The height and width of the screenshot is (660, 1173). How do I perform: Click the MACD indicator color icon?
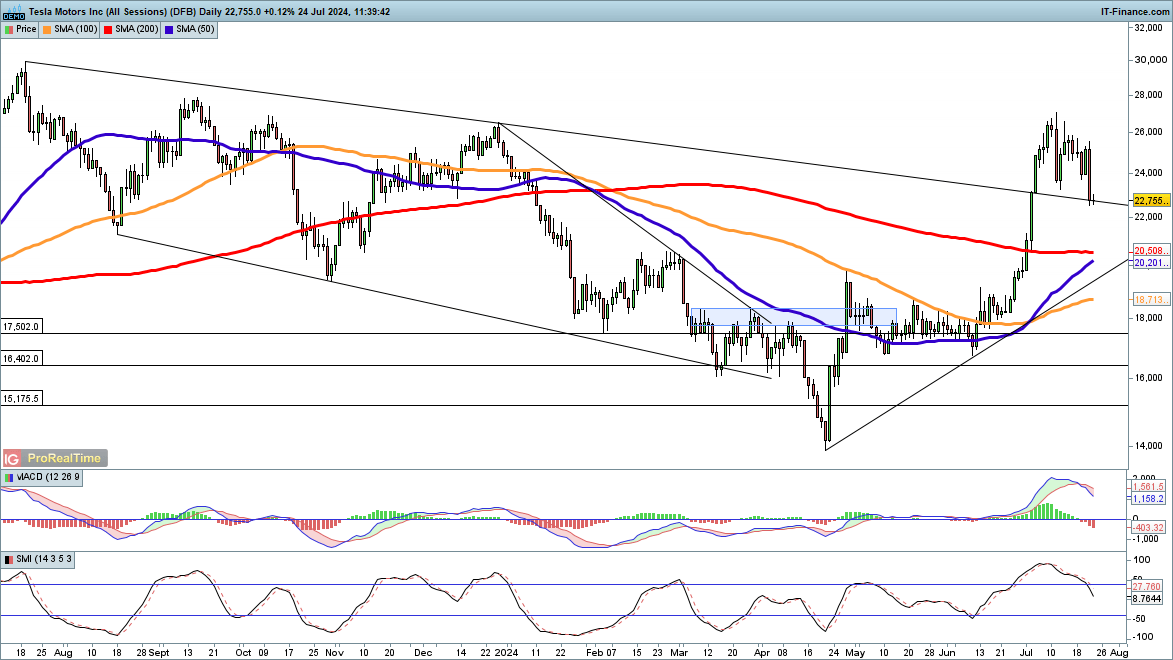pyautogui.click(x=9, y=477)
